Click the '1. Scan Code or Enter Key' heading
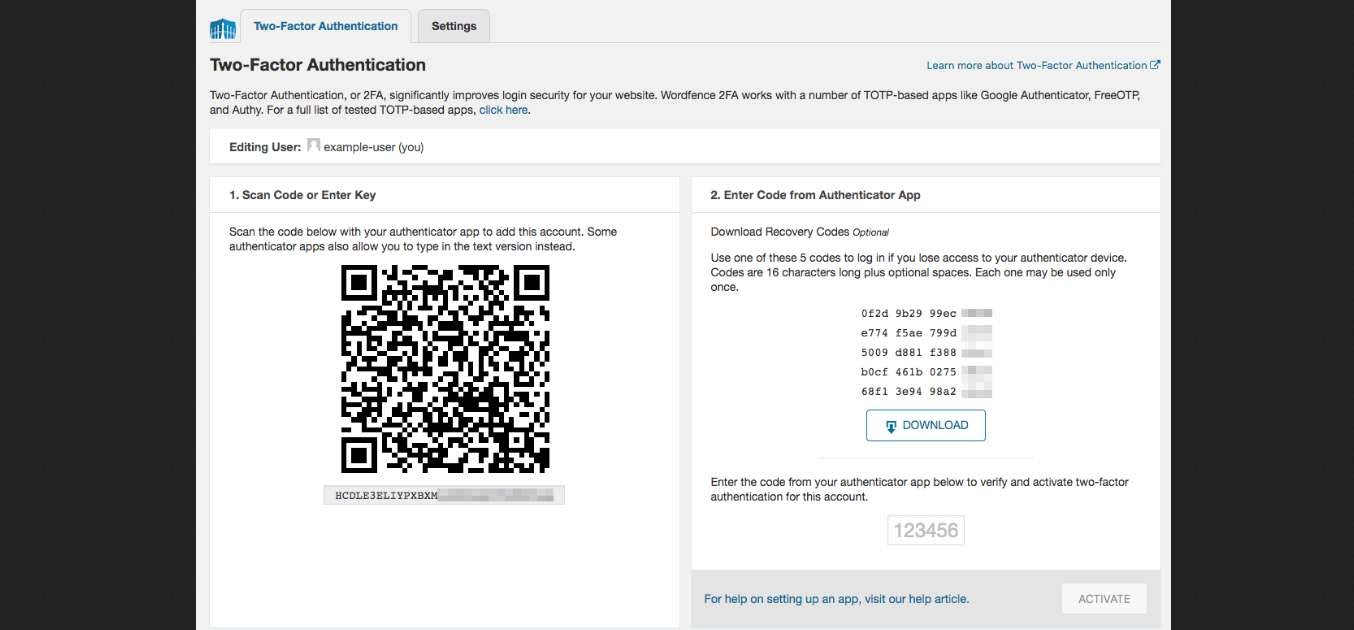The width and height of the screenshot is (1354, 630). [x=303, y=195]
